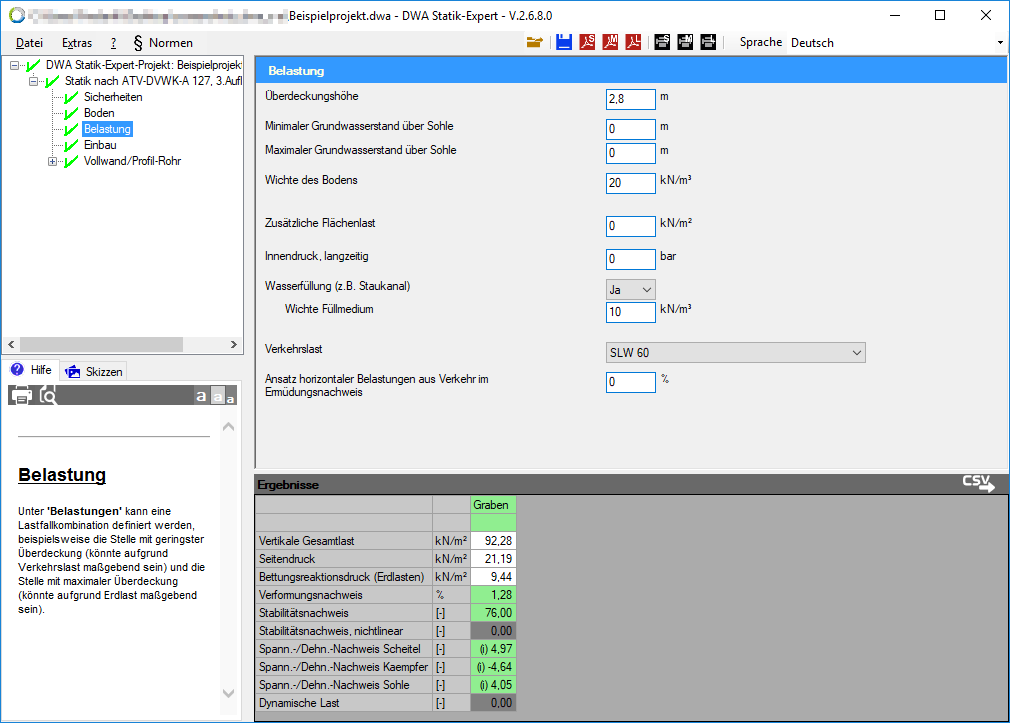1010x723 pixels.
Task: Expand the Vollwand/Profil-Rohr tree node
Action: [53, 161]
